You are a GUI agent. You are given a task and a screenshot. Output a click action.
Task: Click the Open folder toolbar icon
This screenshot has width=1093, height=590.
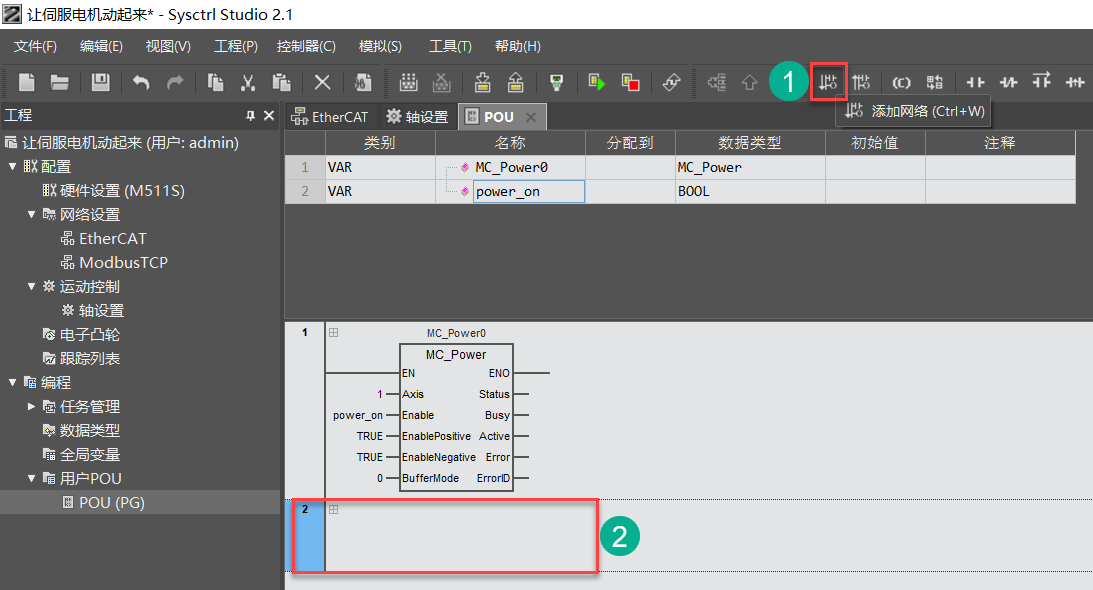point(60,82)
